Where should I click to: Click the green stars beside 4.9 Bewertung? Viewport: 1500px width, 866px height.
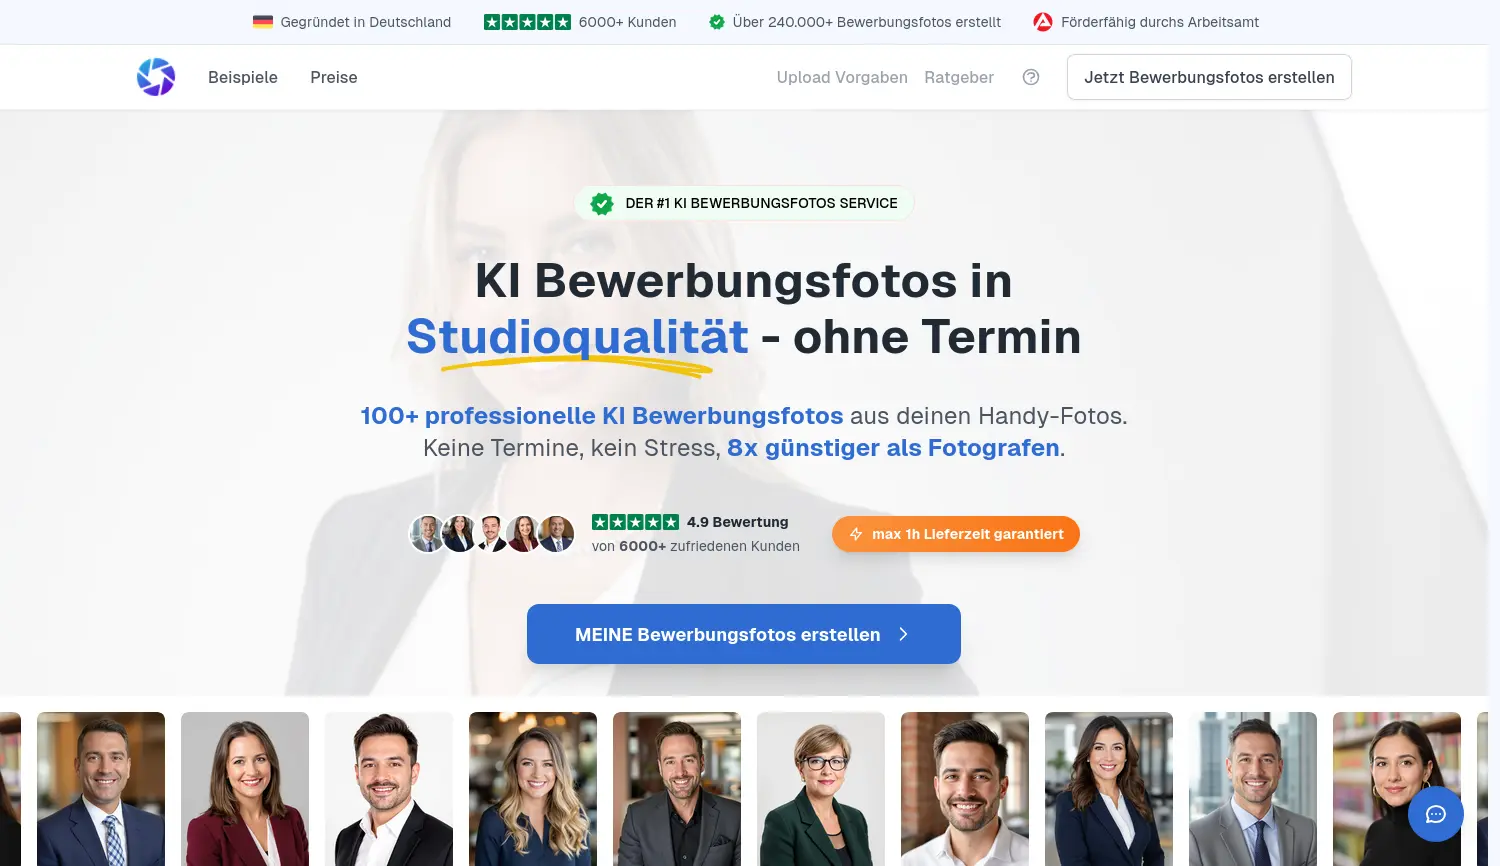(635, 522)
